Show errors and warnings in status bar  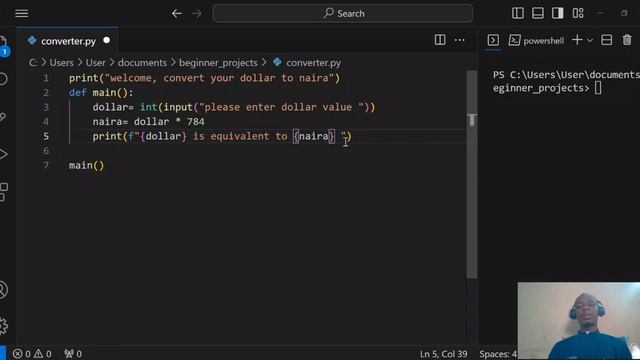pos(32,353)
